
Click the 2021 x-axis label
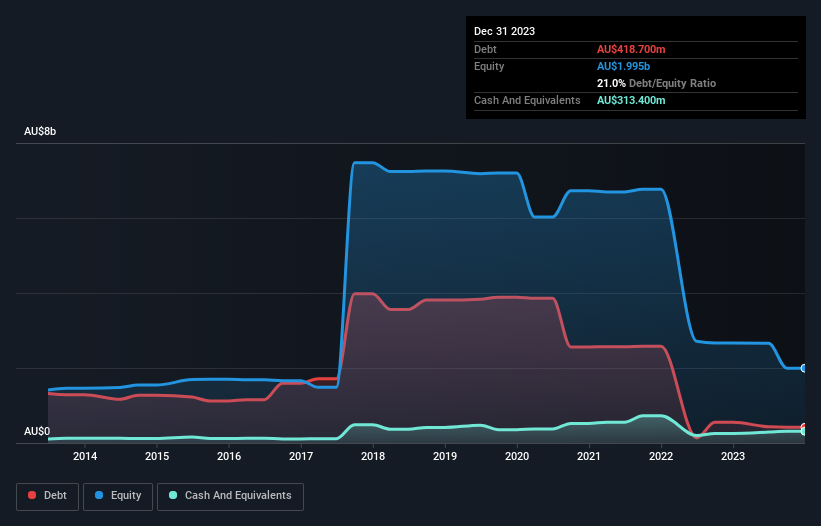(589, 456)
